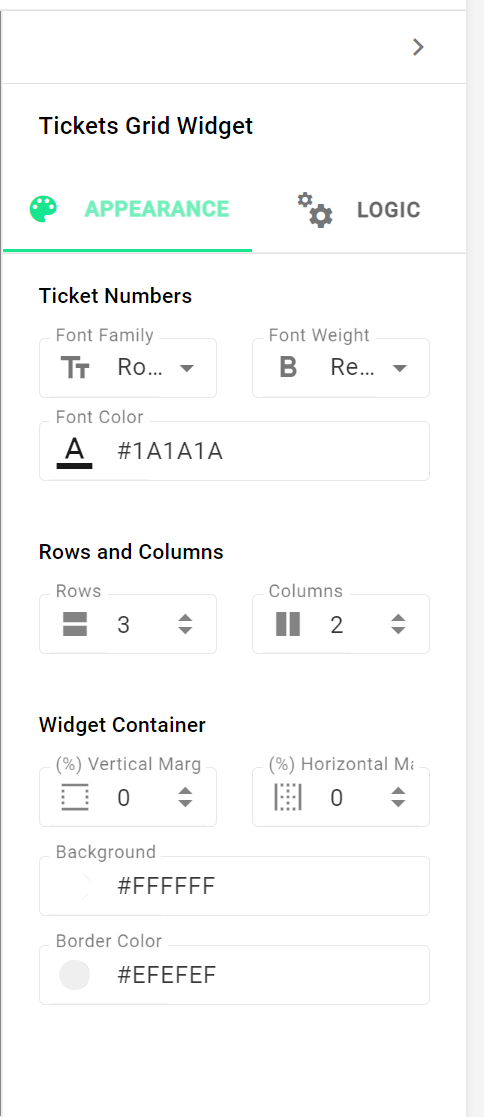Switch to the Appearance tab

128,209
